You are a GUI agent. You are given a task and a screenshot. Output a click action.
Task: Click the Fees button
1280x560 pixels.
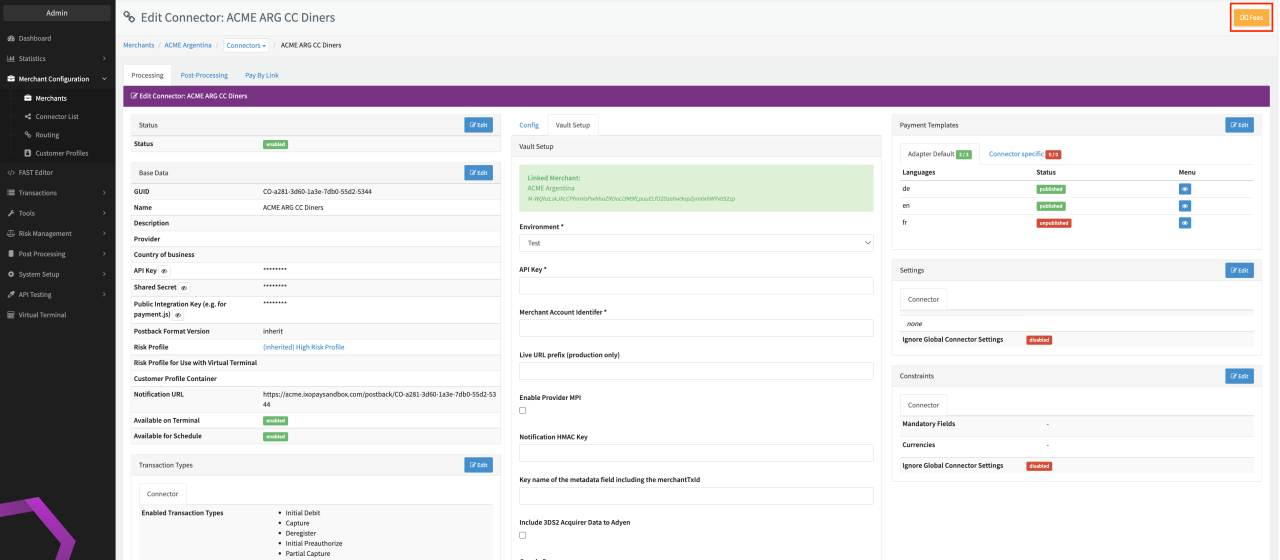click(1251, 17)
